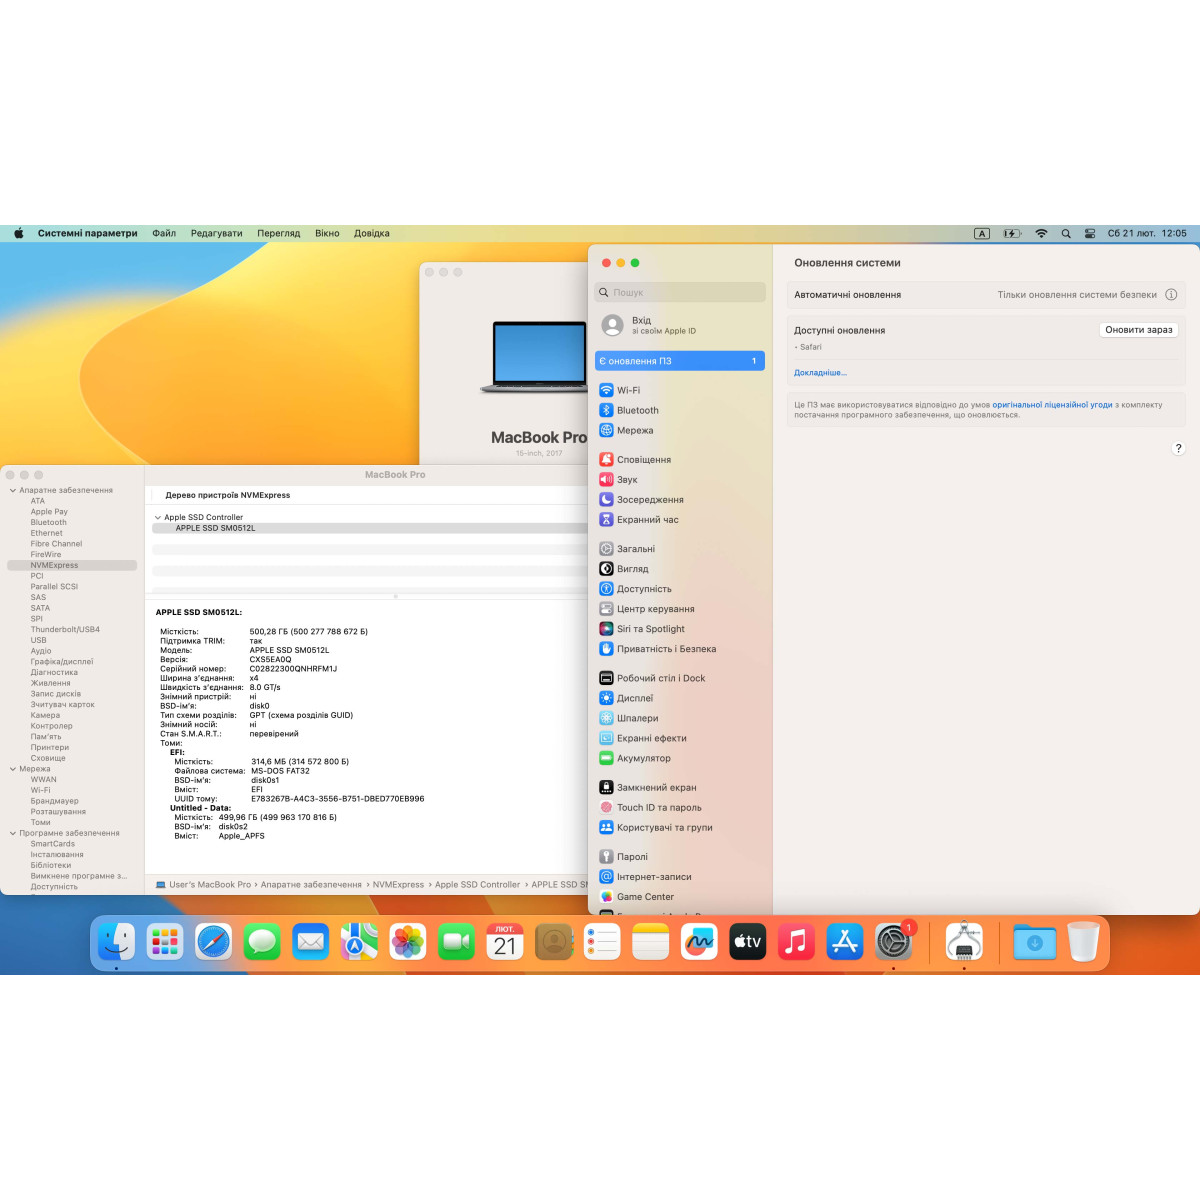1200x1200 pixels.
Task: Open Докладніше link under available updates
Action: tap(820, 373)
